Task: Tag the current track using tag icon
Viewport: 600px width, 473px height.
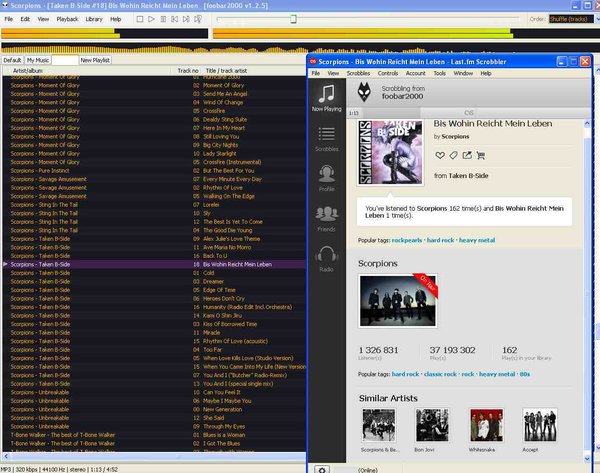Action: 453,155
